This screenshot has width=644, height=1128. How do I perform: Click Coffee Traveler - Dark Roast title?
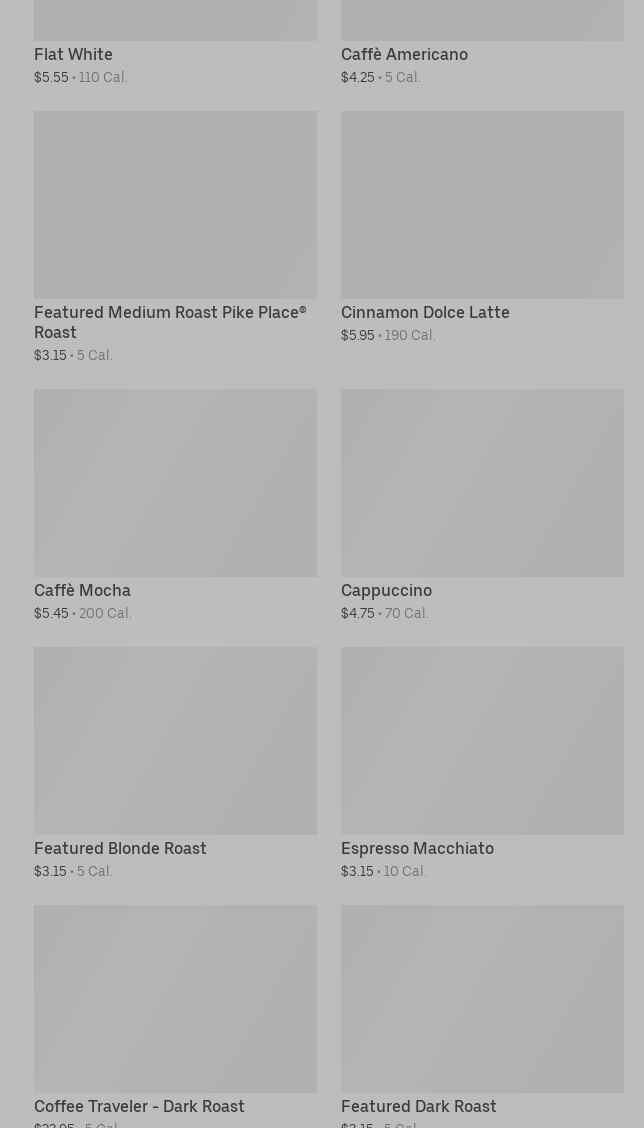(x=139, y=1107)
